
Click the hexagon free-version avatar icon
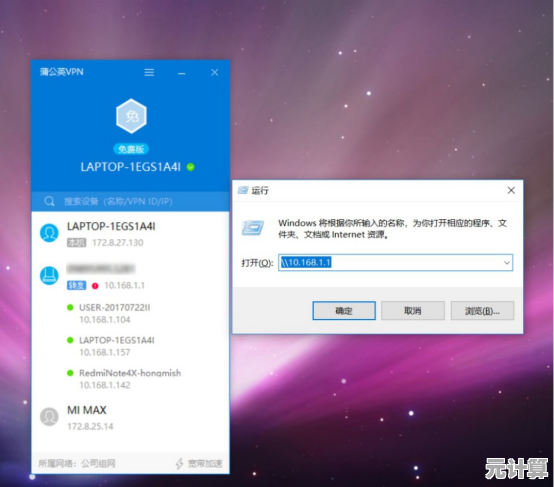click(x=131, y=116)
